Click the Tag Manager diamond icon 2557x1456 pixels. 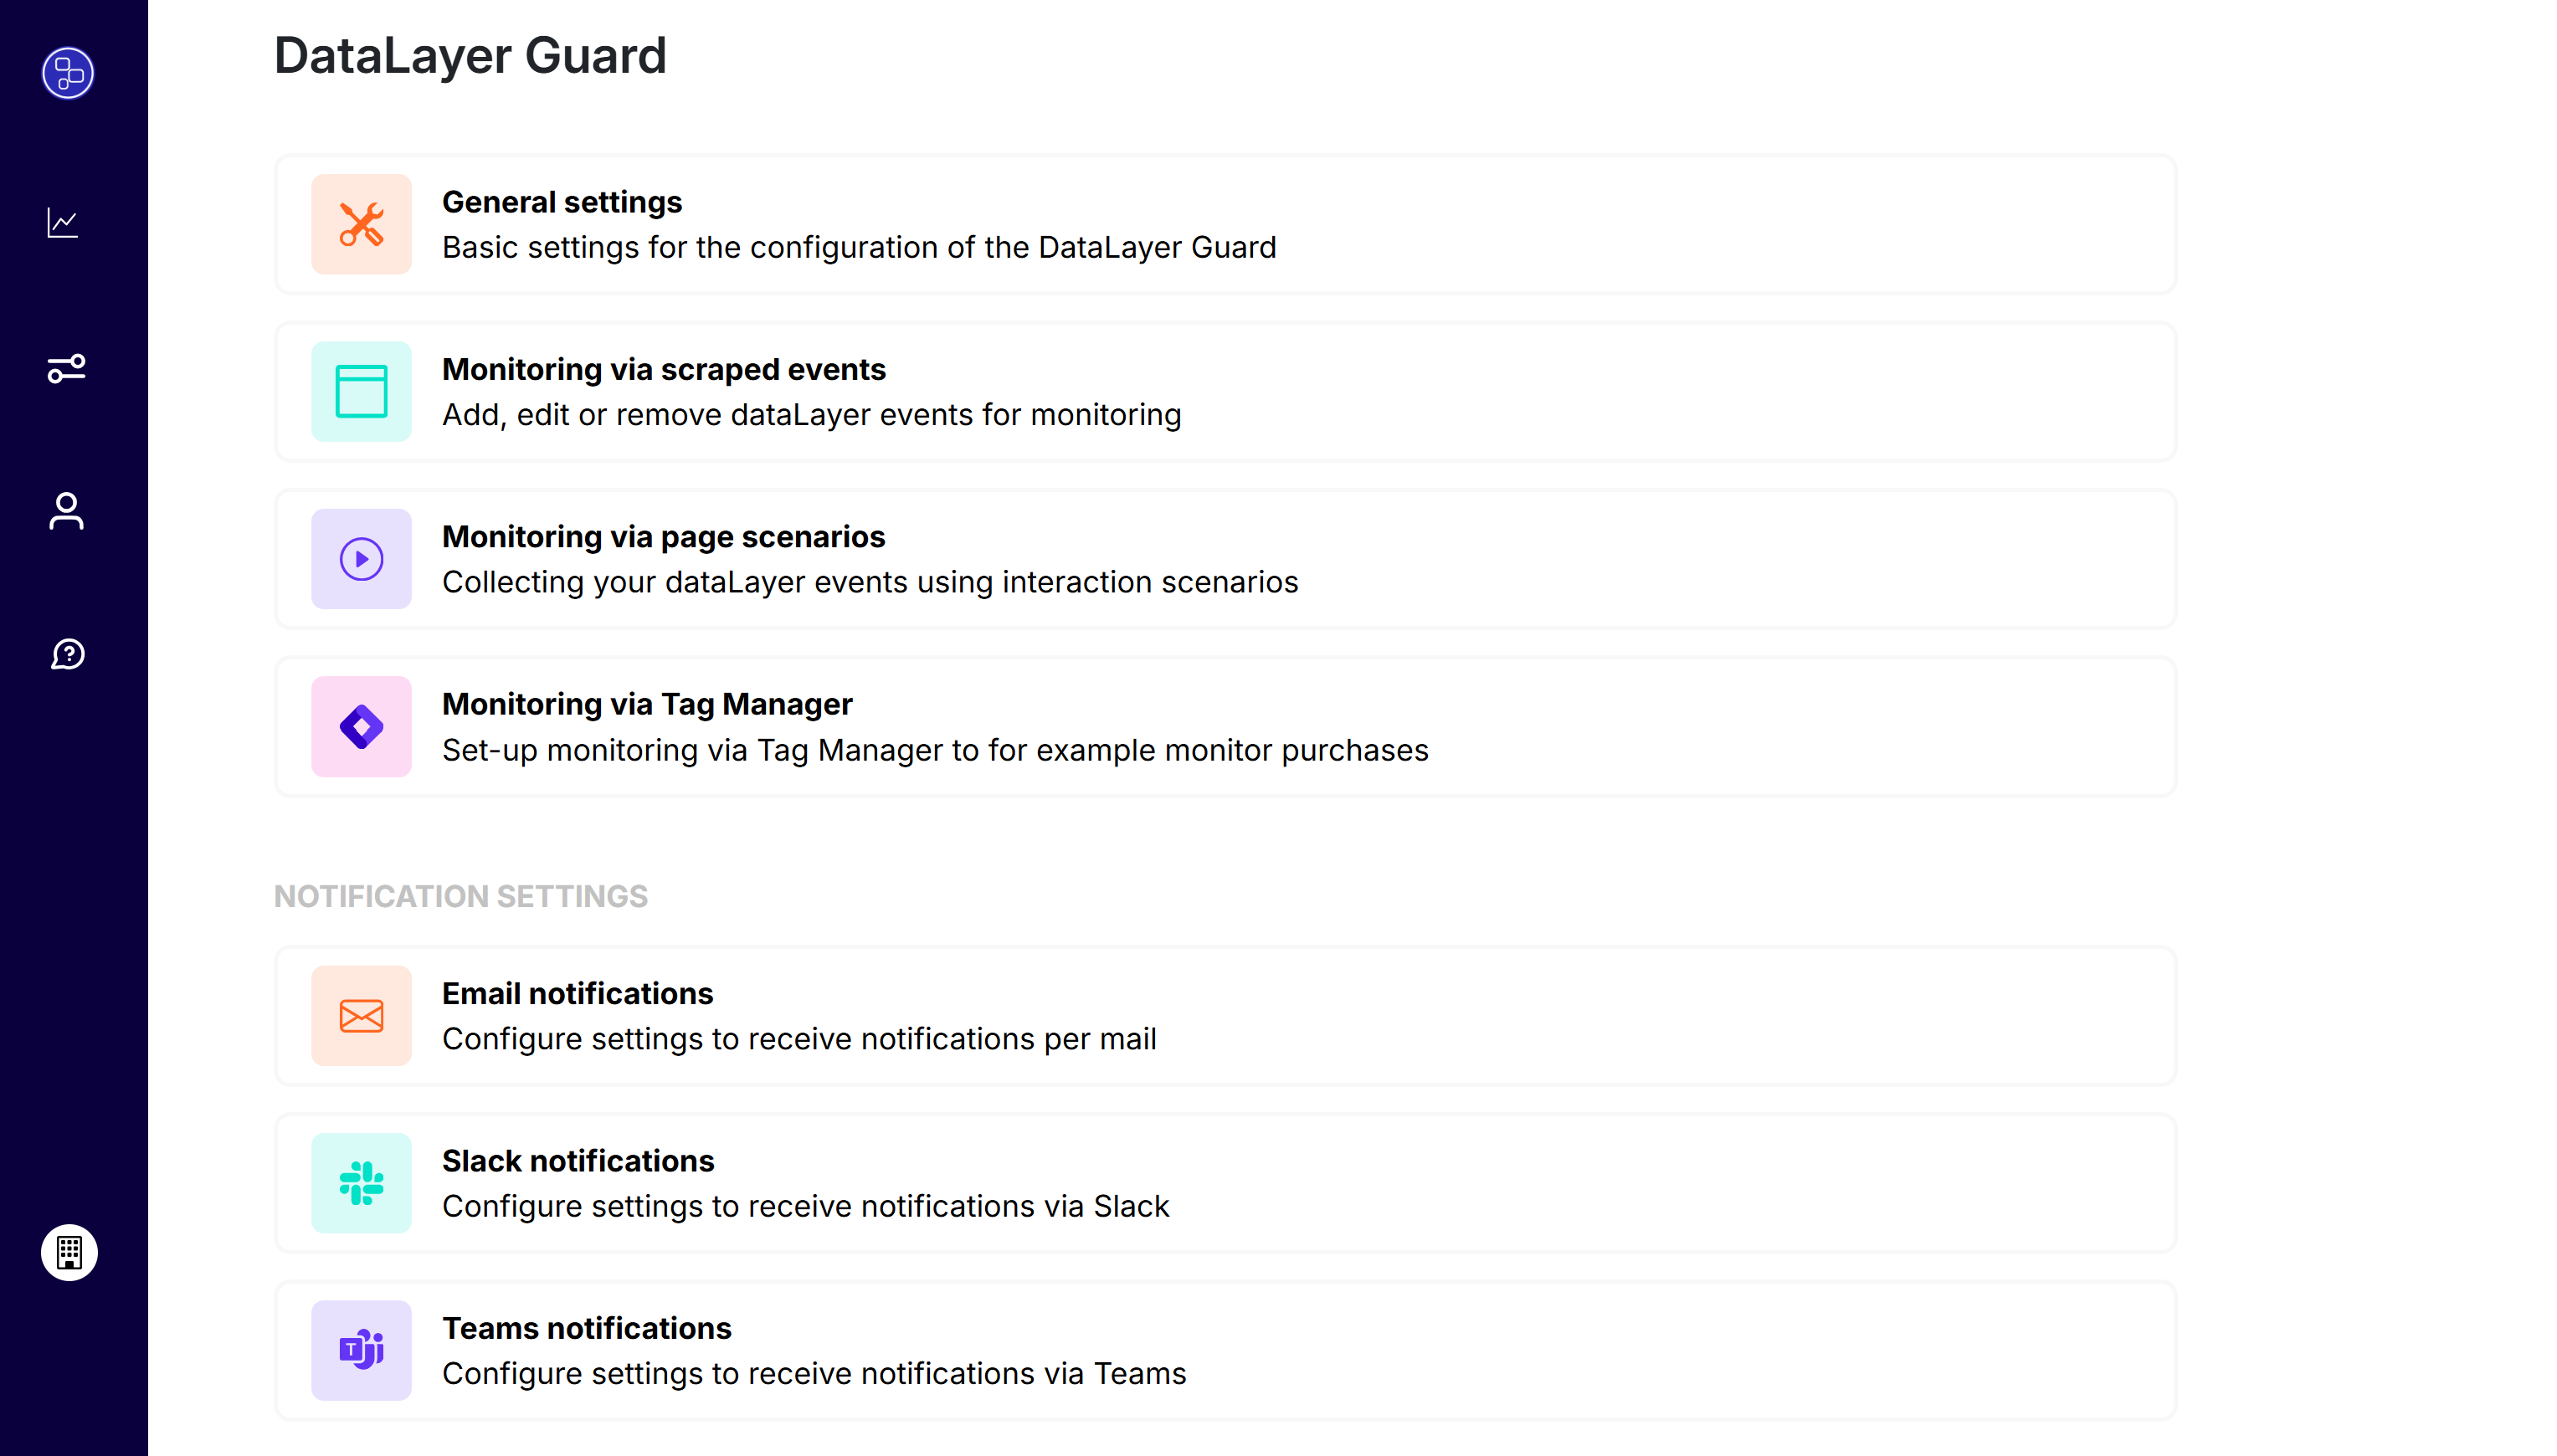point(362,726)
